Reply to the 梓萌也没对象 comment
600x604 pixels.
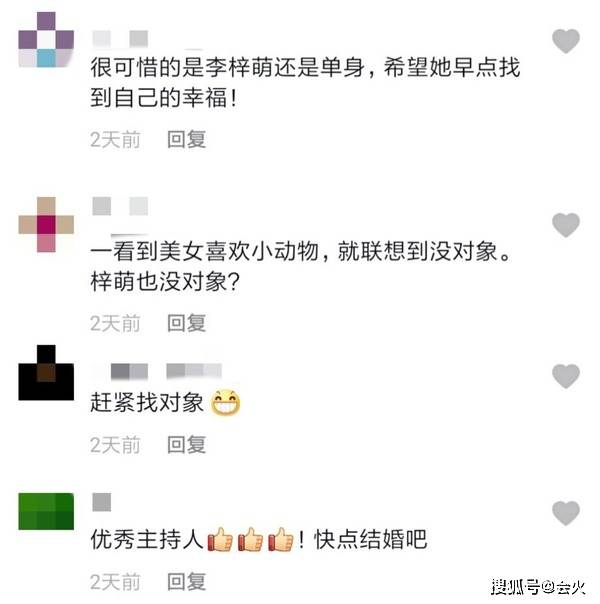[x=187, y=323]
